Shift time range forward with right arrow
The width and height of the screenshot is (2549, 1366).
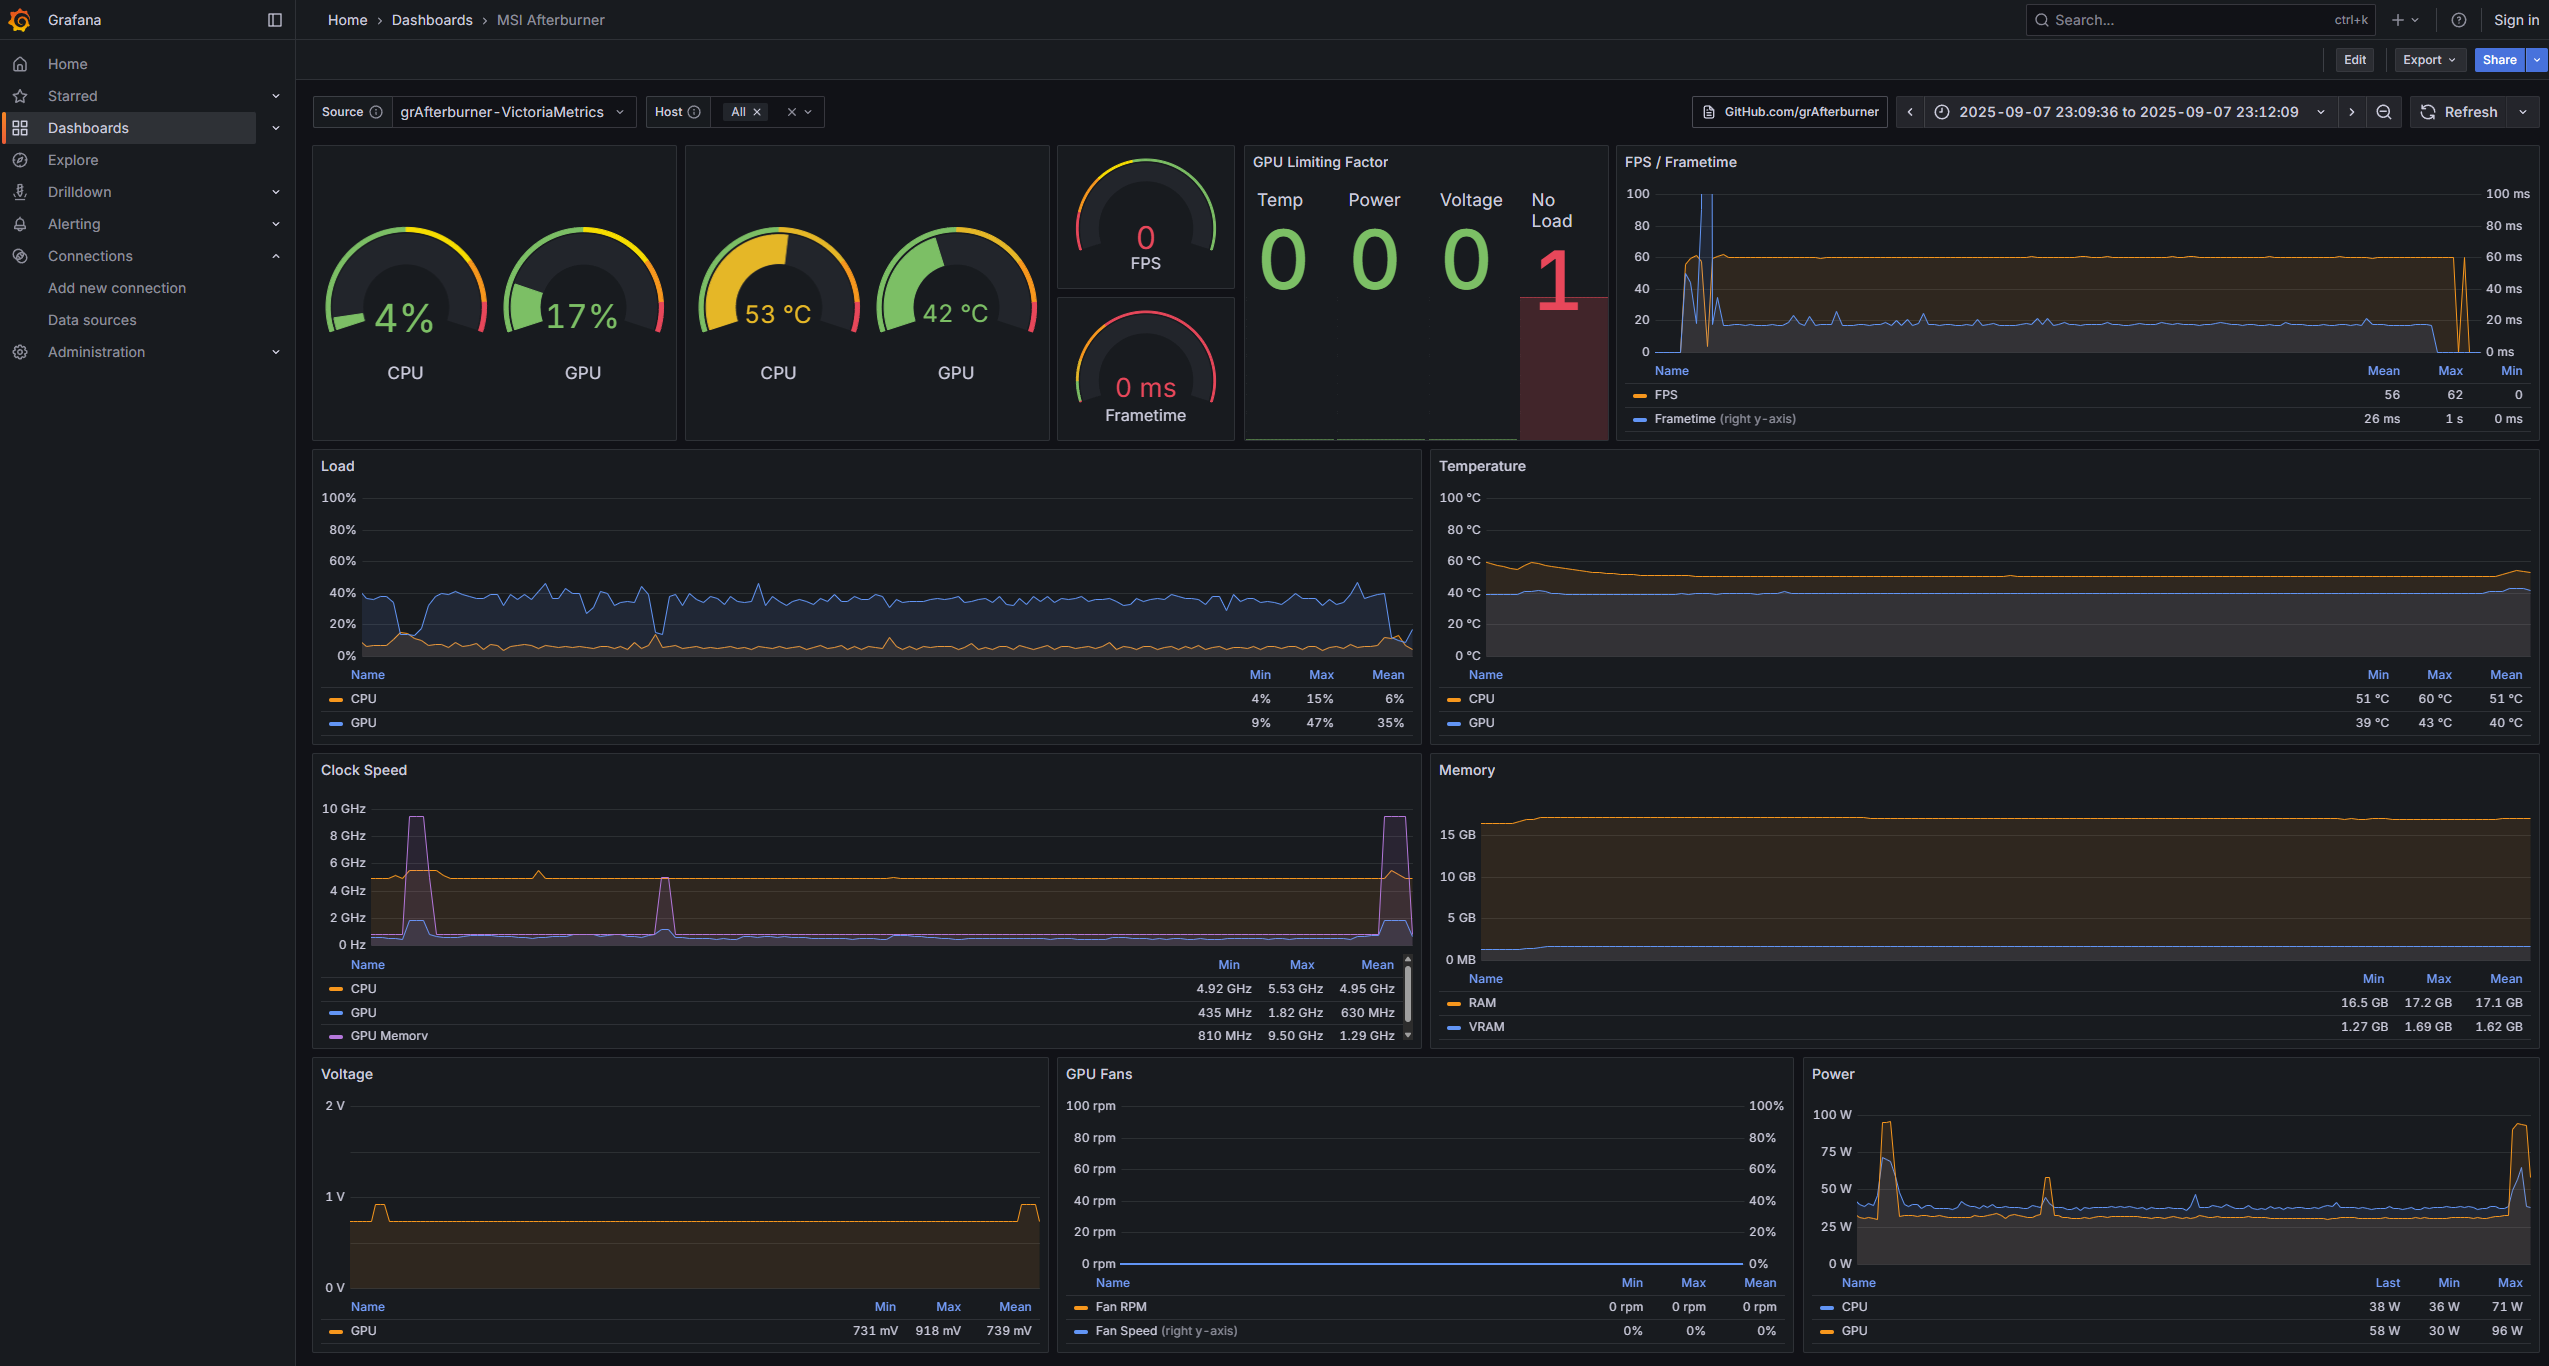click(x=2352, y=112)
